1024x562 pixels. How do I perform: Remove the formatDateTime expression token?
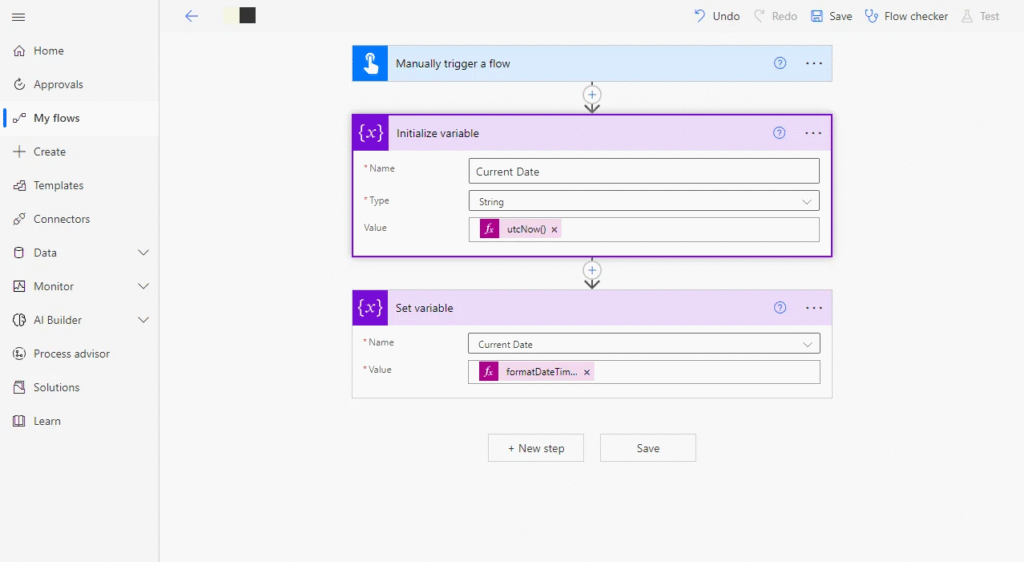pos(587,372)
